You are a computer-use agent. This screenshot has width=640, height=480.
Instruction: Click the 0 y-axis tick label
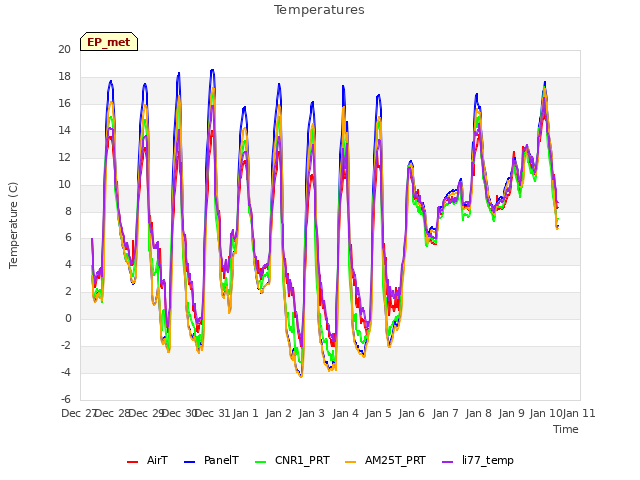pos(68,318)
